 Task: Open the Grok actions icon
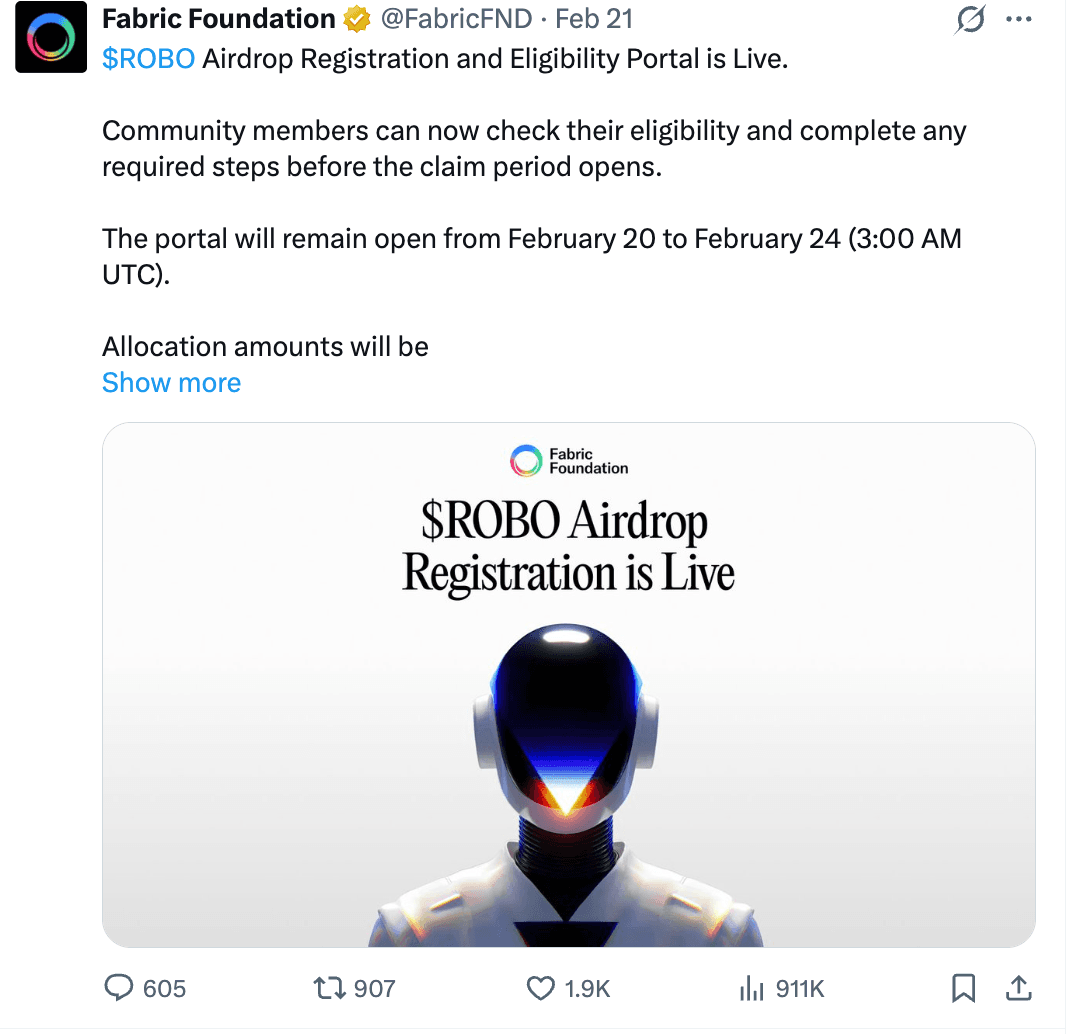click(970, 19)
